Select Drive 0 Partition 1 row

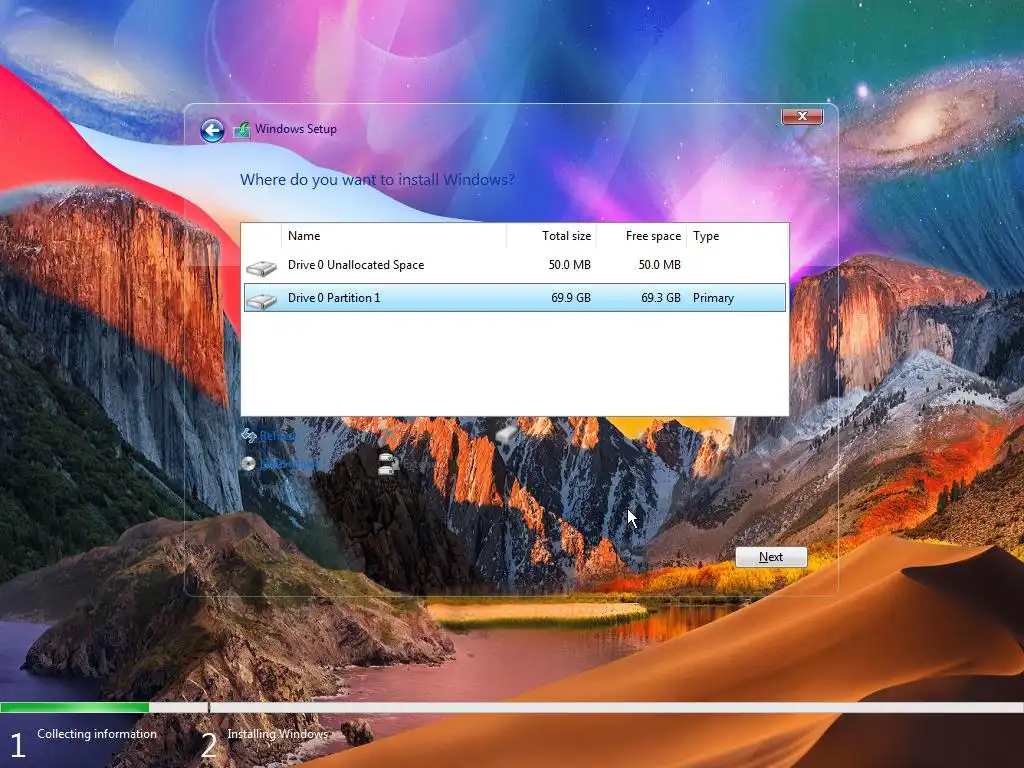click(515, 298)
